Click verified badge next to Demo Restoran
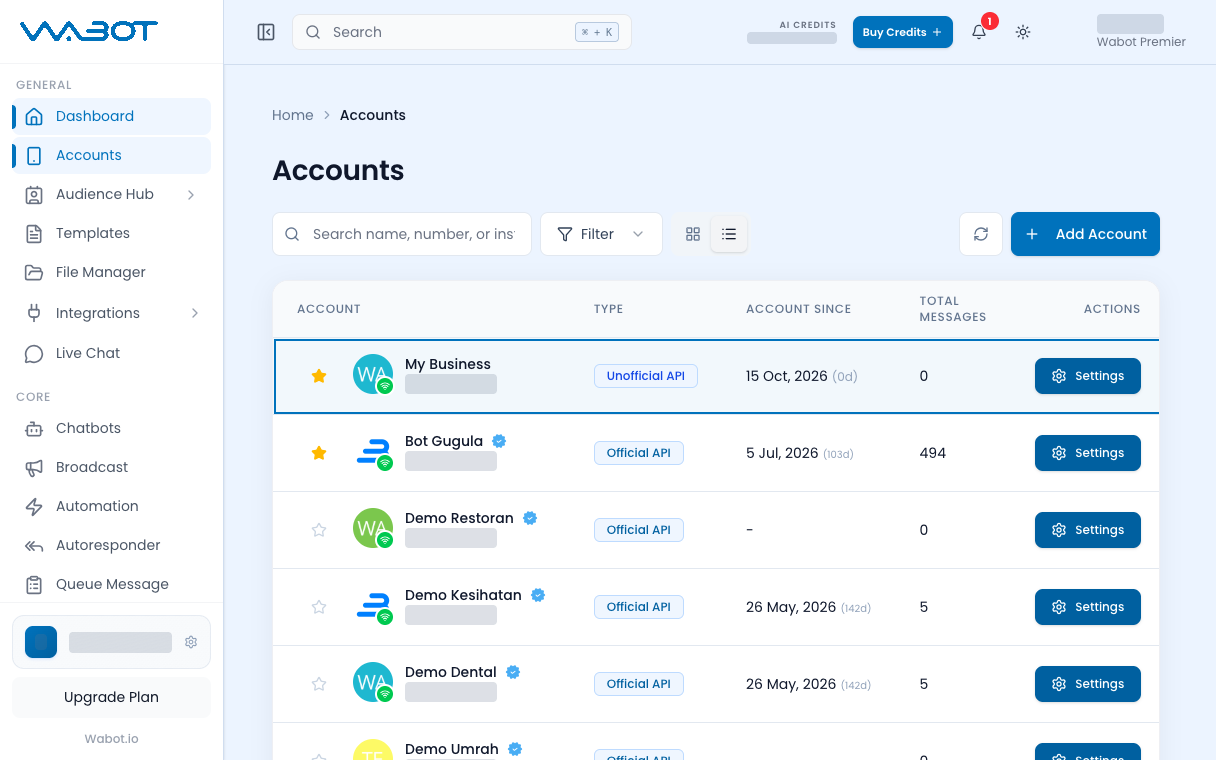This screenshot has height=760, width=1216. 530,518
